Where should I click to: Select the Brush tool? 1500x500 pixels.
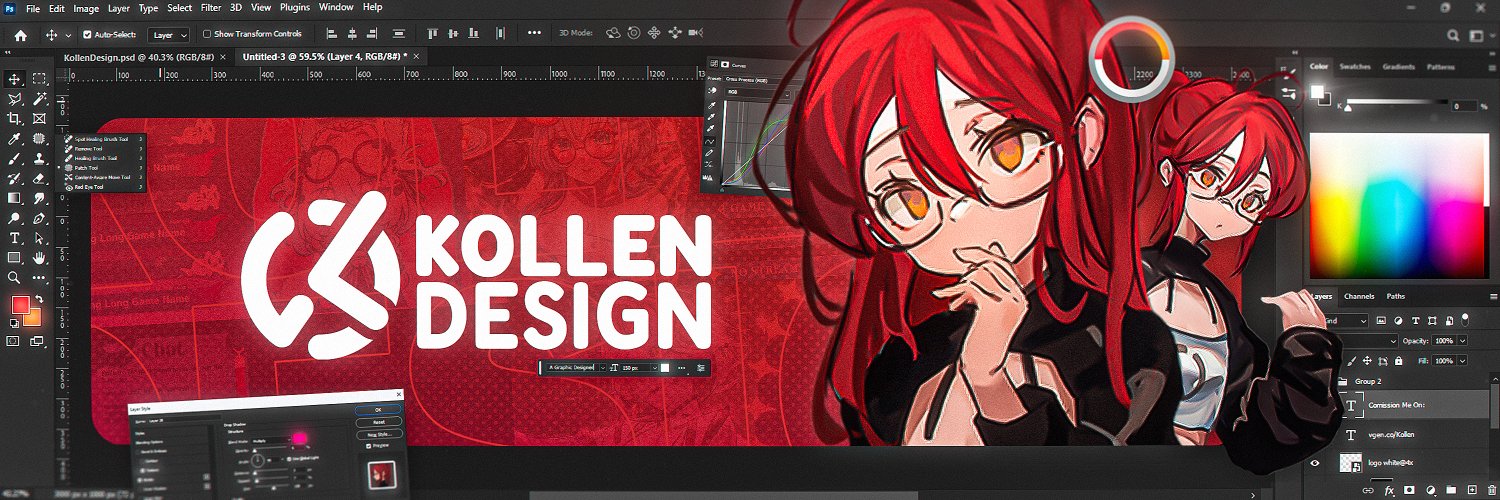pos(15,158)
